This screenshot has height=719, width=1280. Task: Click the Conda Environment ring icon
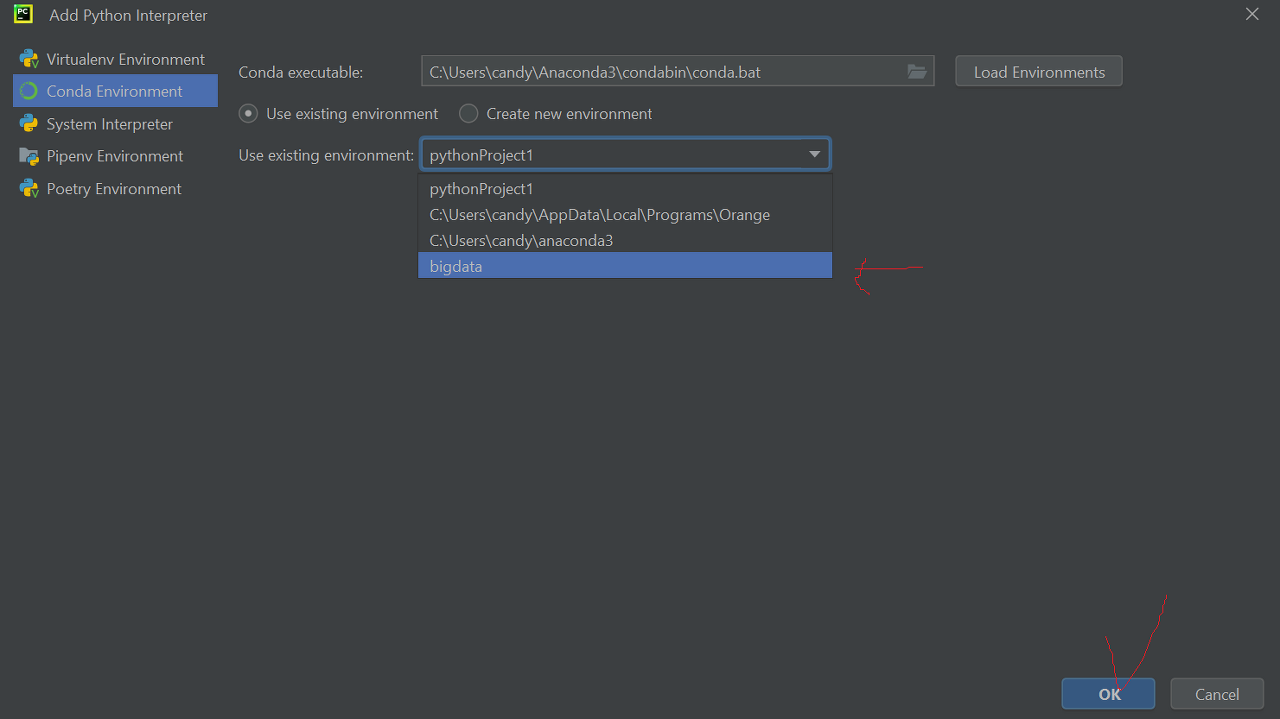pos(28,91)
